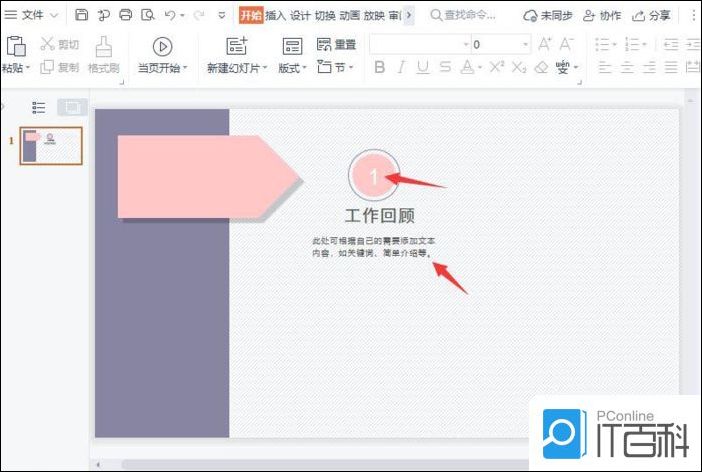702x472 pixels.
Task: Click the clear formatting eraser icon
Action: pyautogui.click(x=542, y=68)
